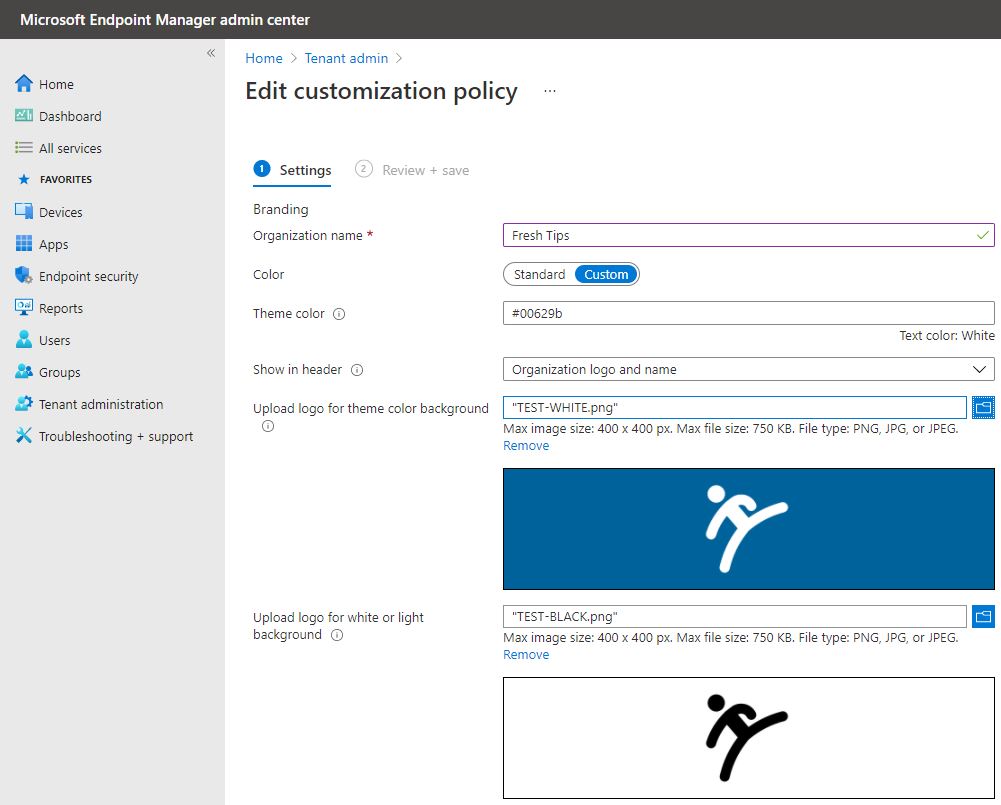Browse file for TEST-BLACK.png logo
Screen dimensions: 1001x805
(983, 617)
